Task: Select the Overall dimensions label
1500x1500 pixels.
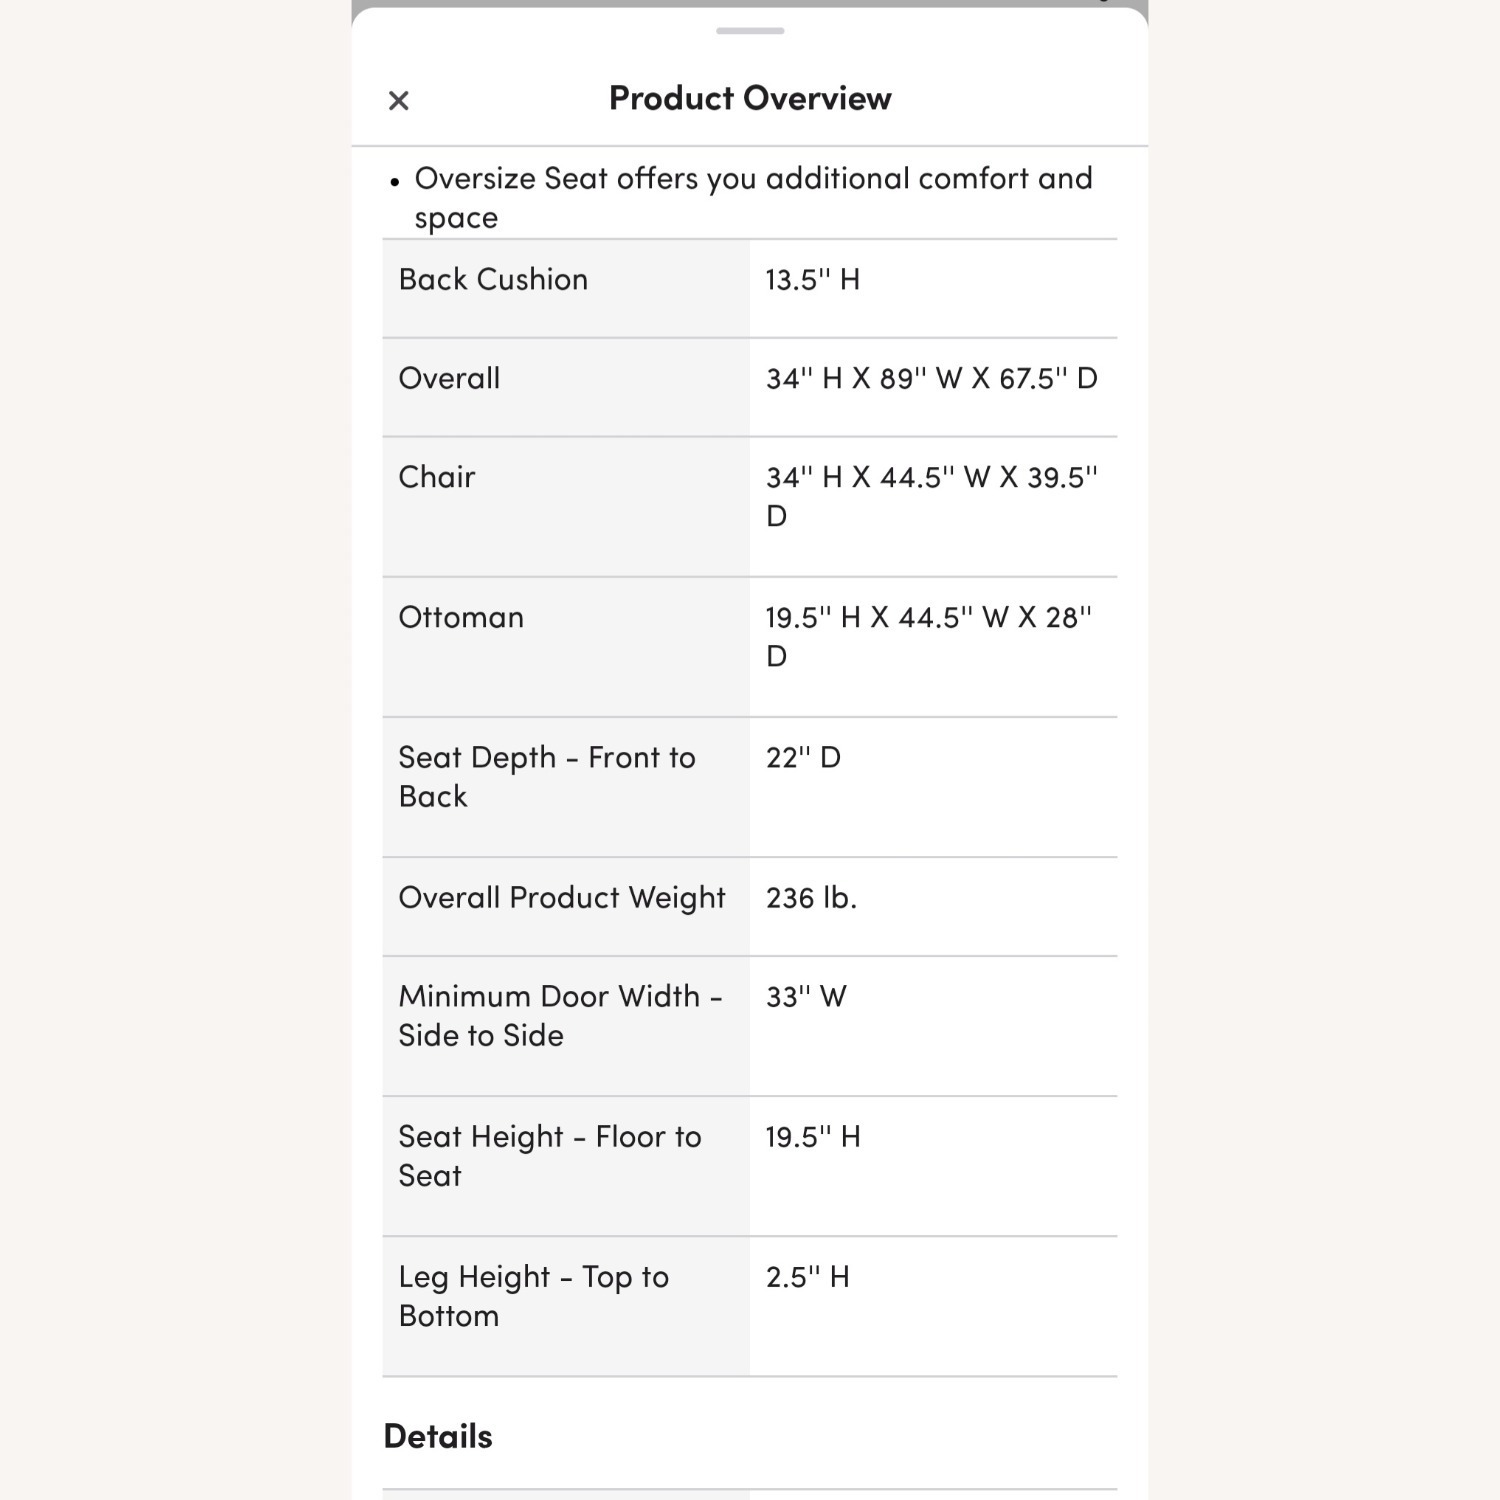Action: tap(449, 379)
